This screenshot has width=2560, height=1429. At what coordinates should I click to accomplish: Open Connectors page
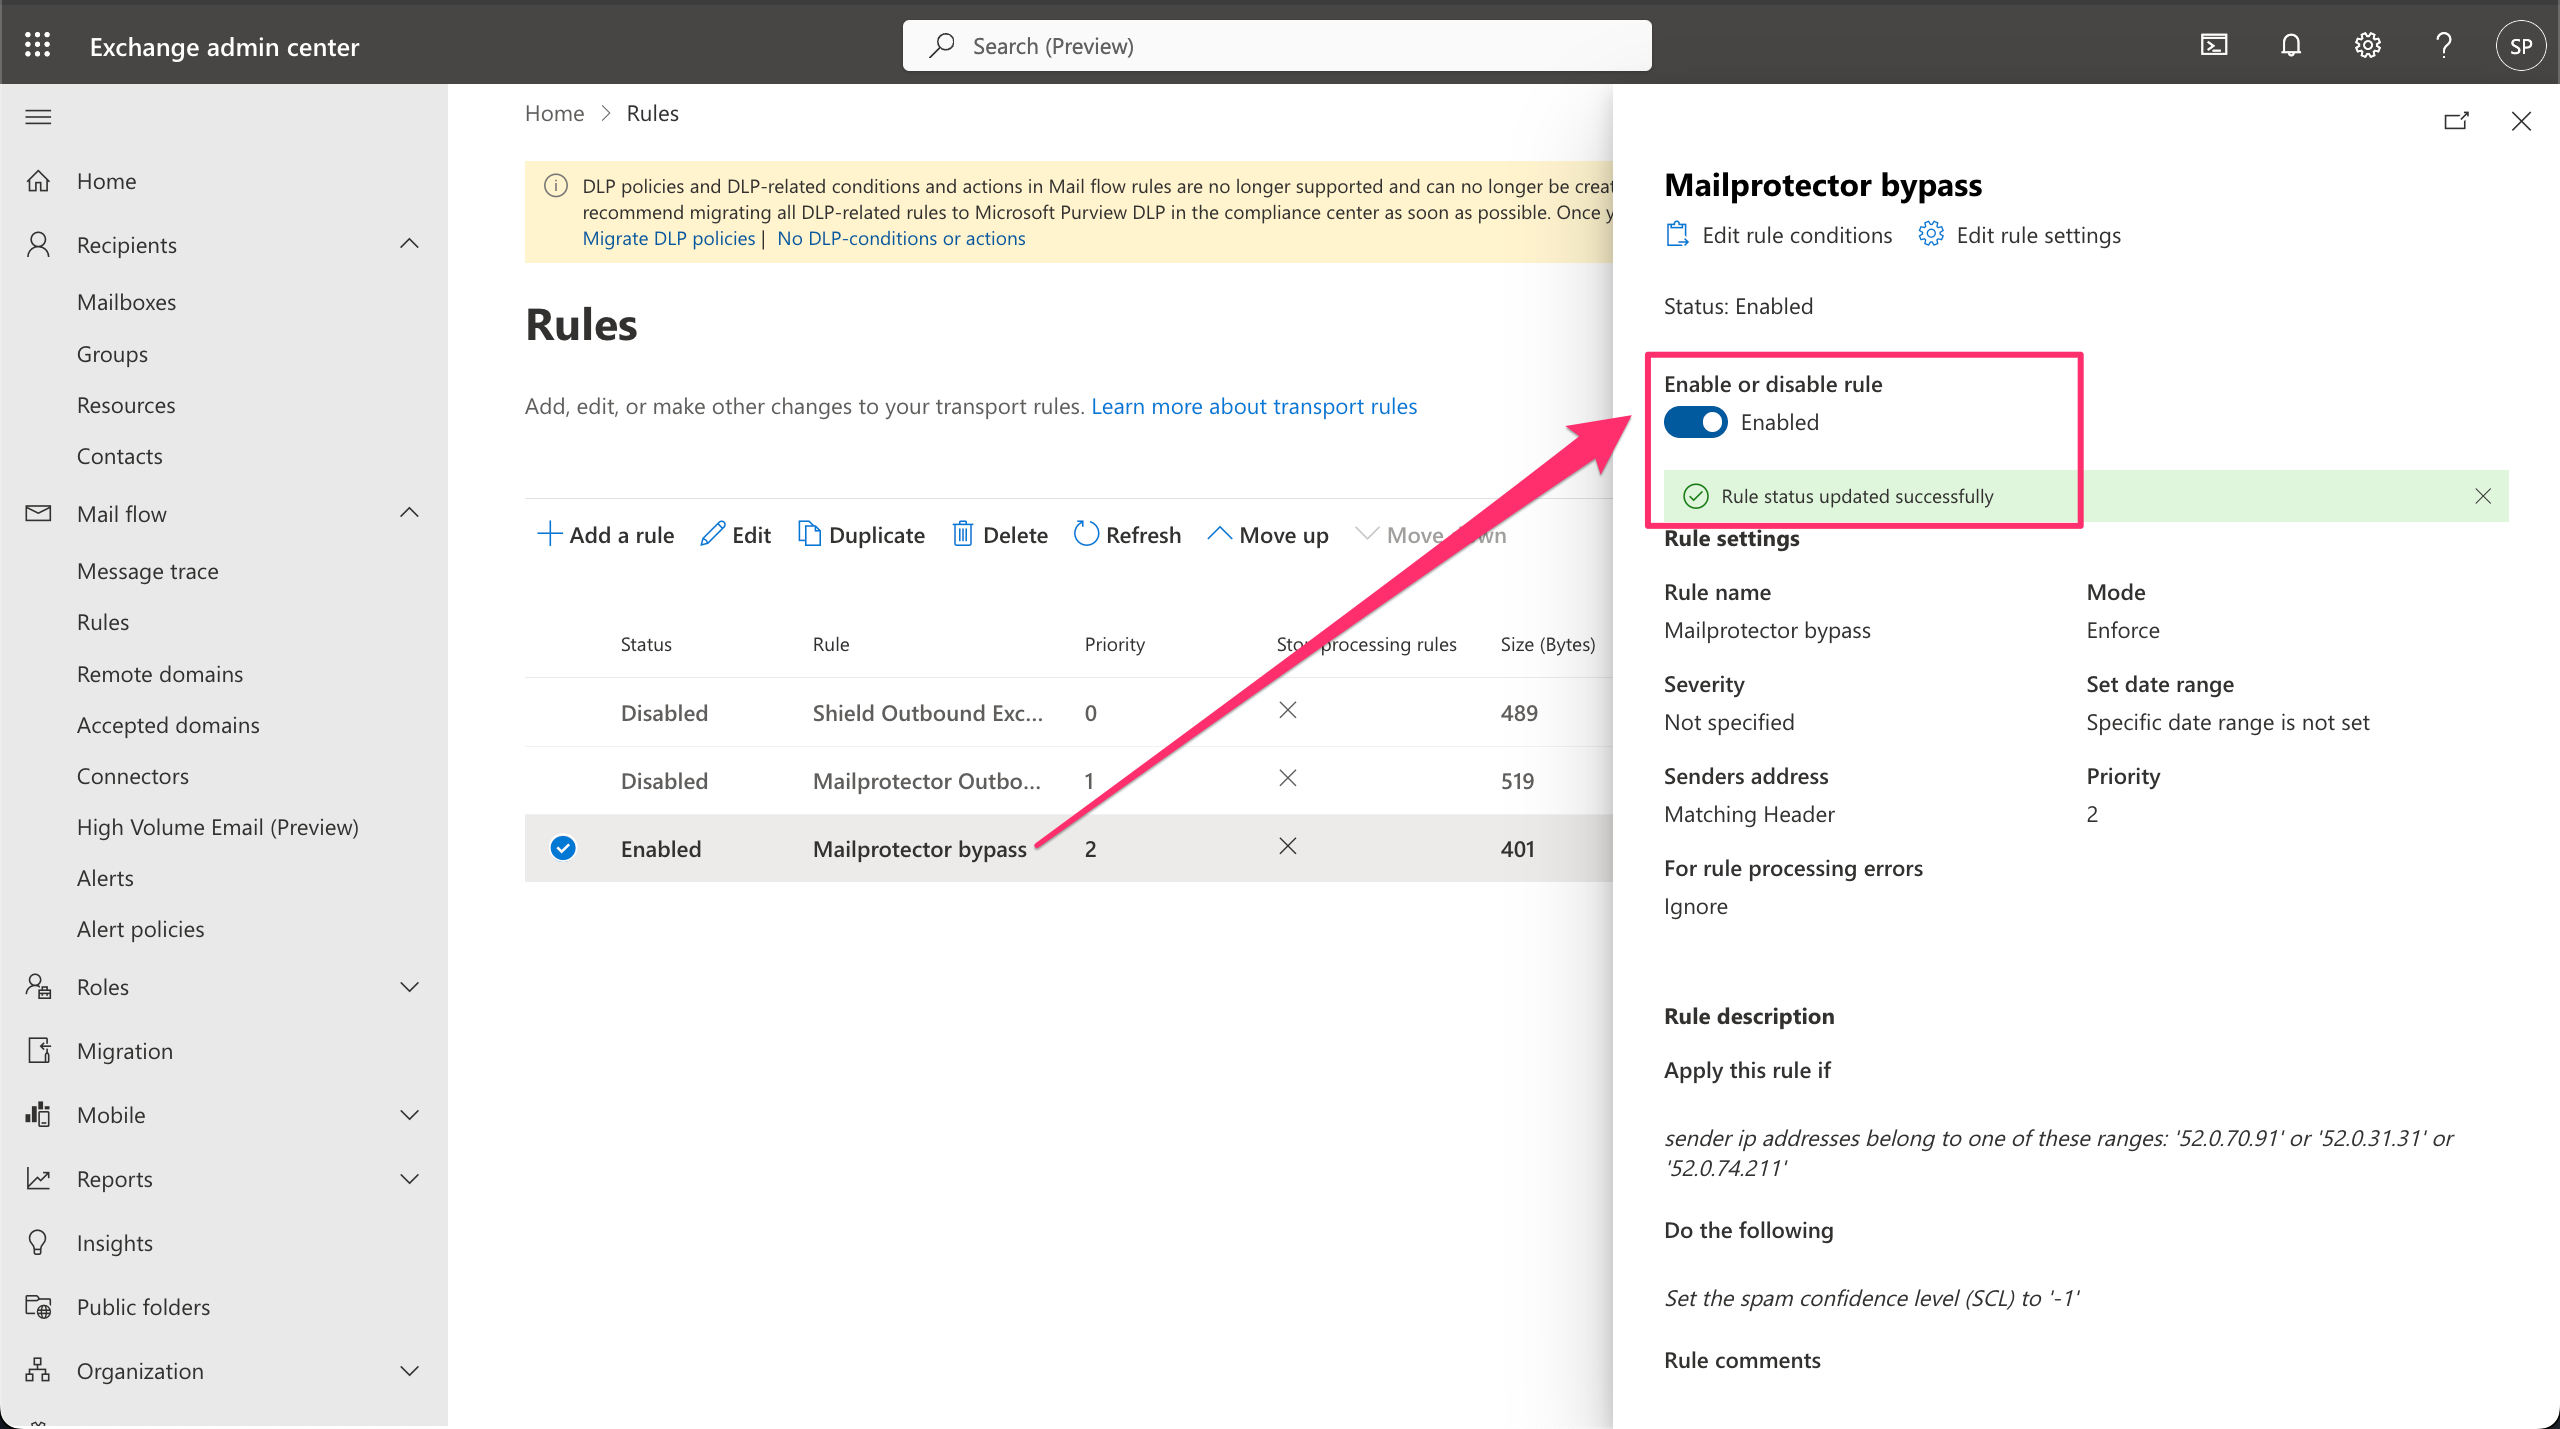click(133, 776)
